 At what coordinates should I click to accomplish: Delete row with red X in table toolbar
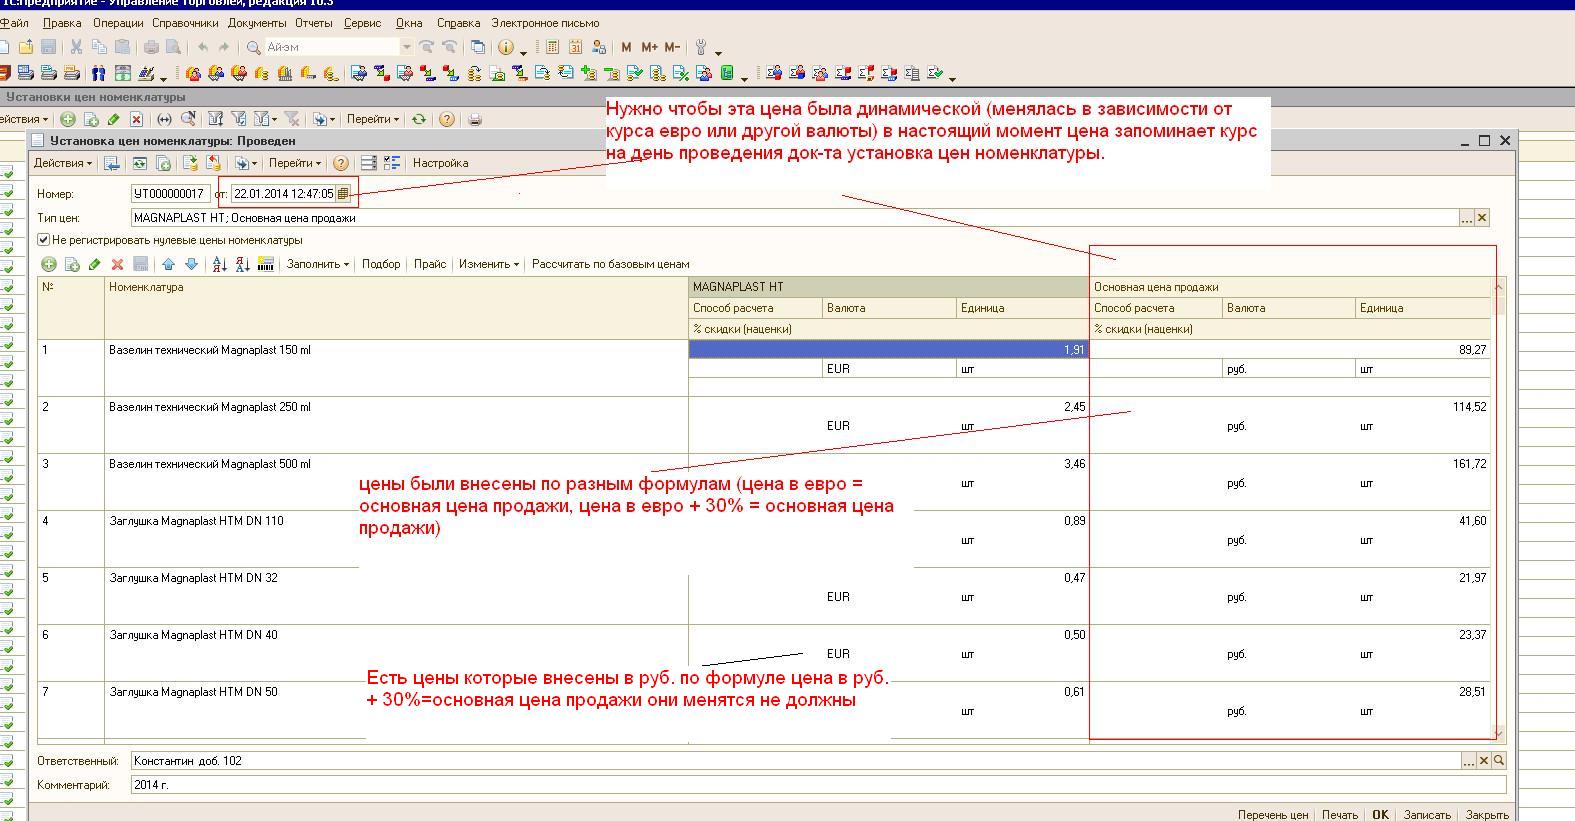(x=117, y=264)
